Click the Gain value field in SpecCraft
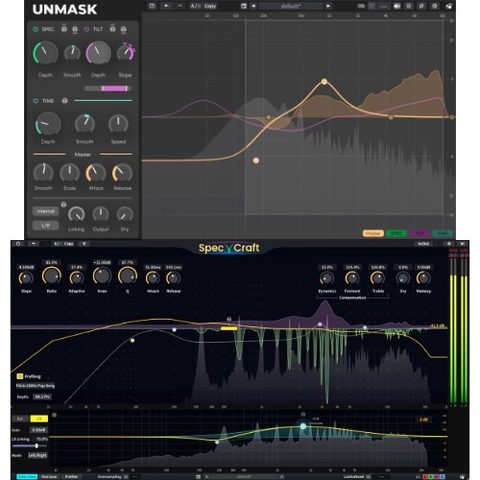This screenshot has height=480, width=480. 39,430
